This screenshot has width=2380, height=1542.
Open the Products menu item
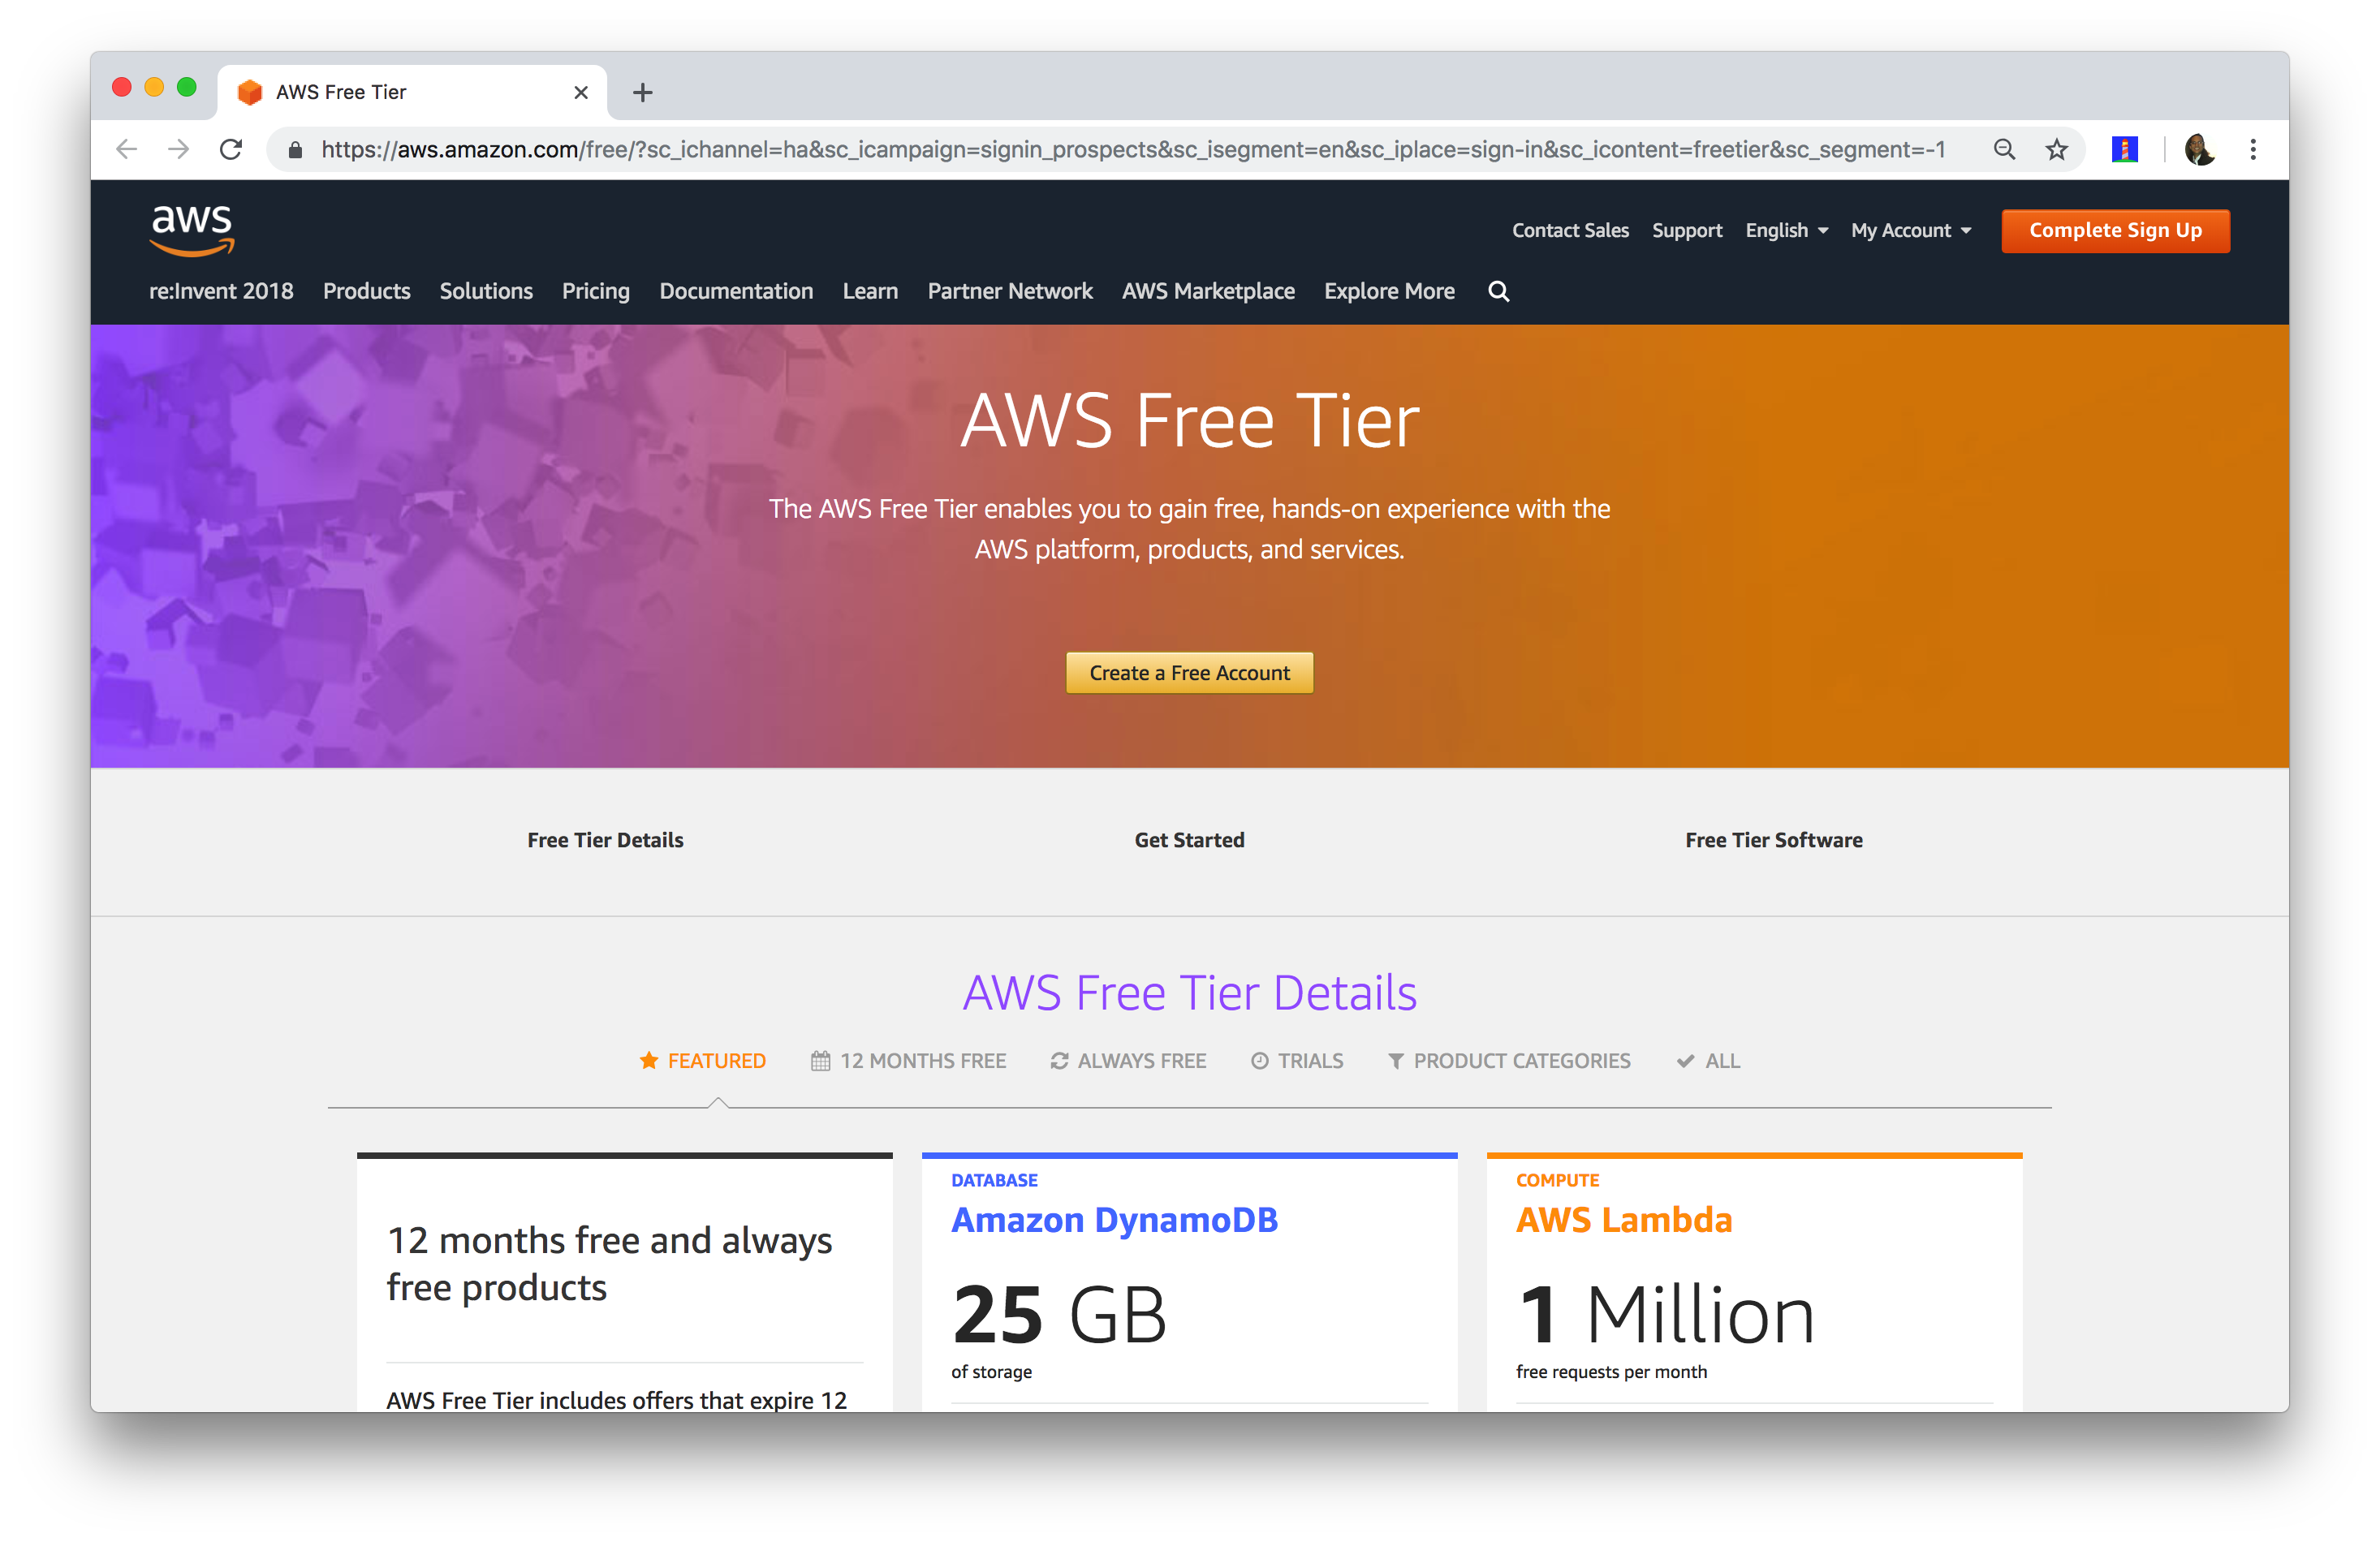(x=366, y=291)
